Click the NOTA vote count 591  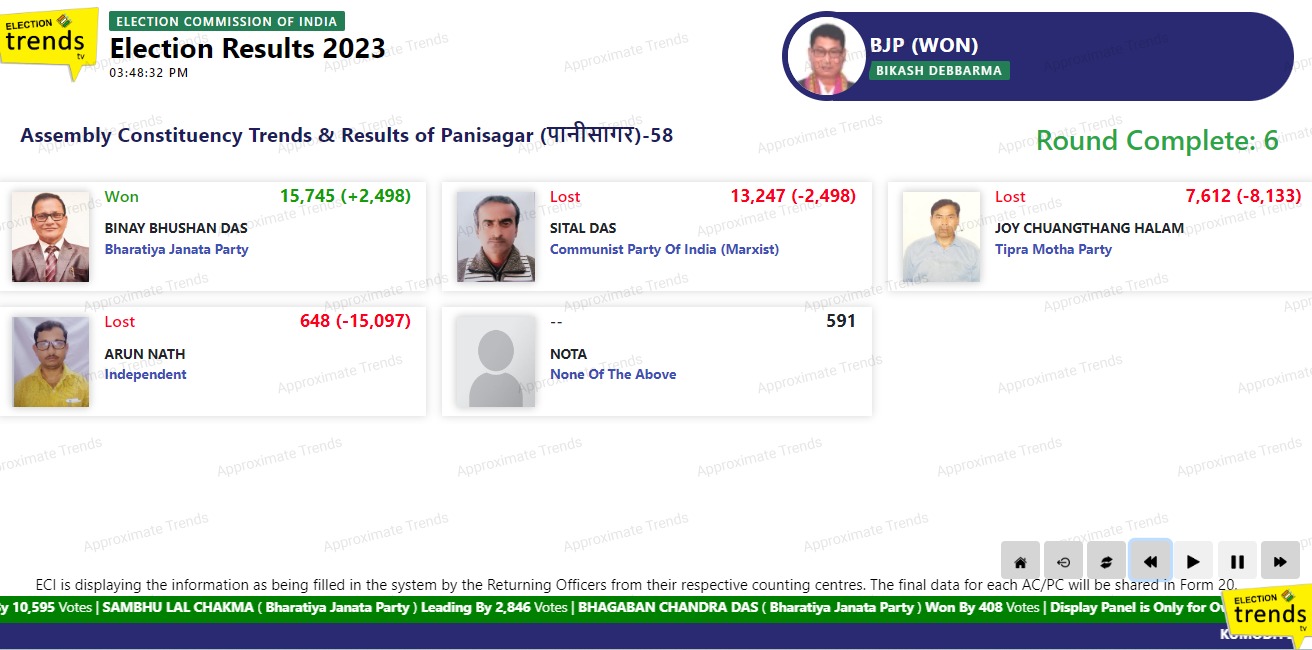(x=841, y=321)
